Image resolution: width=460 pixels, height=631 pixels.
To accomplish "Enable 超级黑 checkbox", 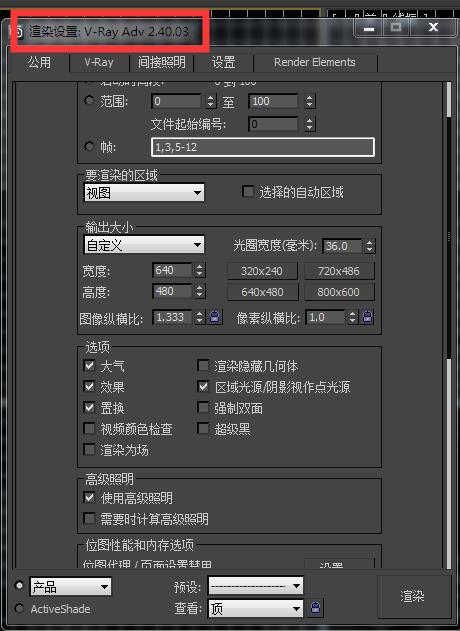I will coord(203,428).
